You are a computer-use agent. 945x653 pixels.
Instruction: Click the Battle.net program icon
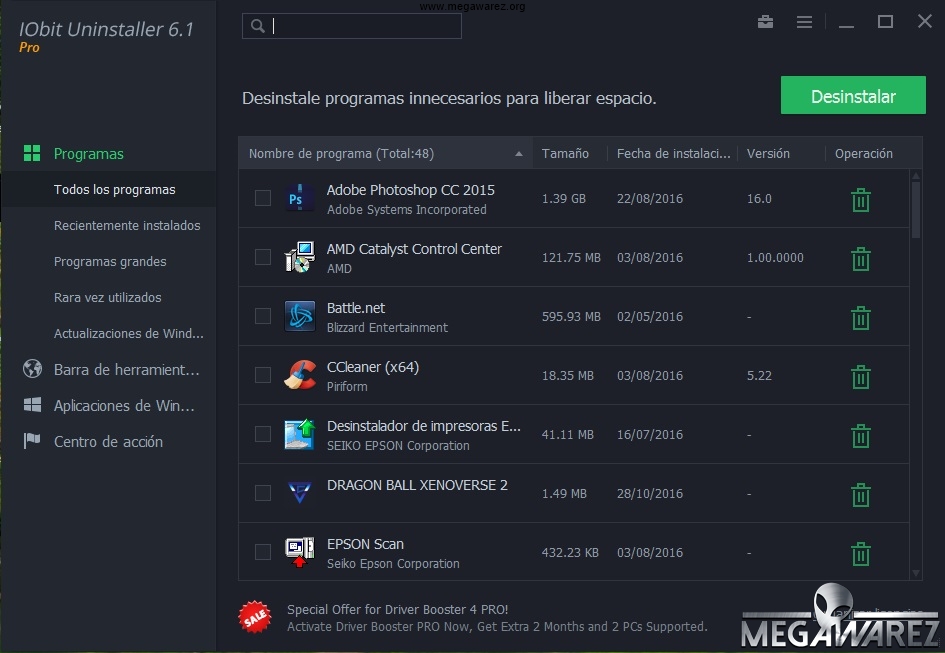pyautogui.click(x=300, y=316)
